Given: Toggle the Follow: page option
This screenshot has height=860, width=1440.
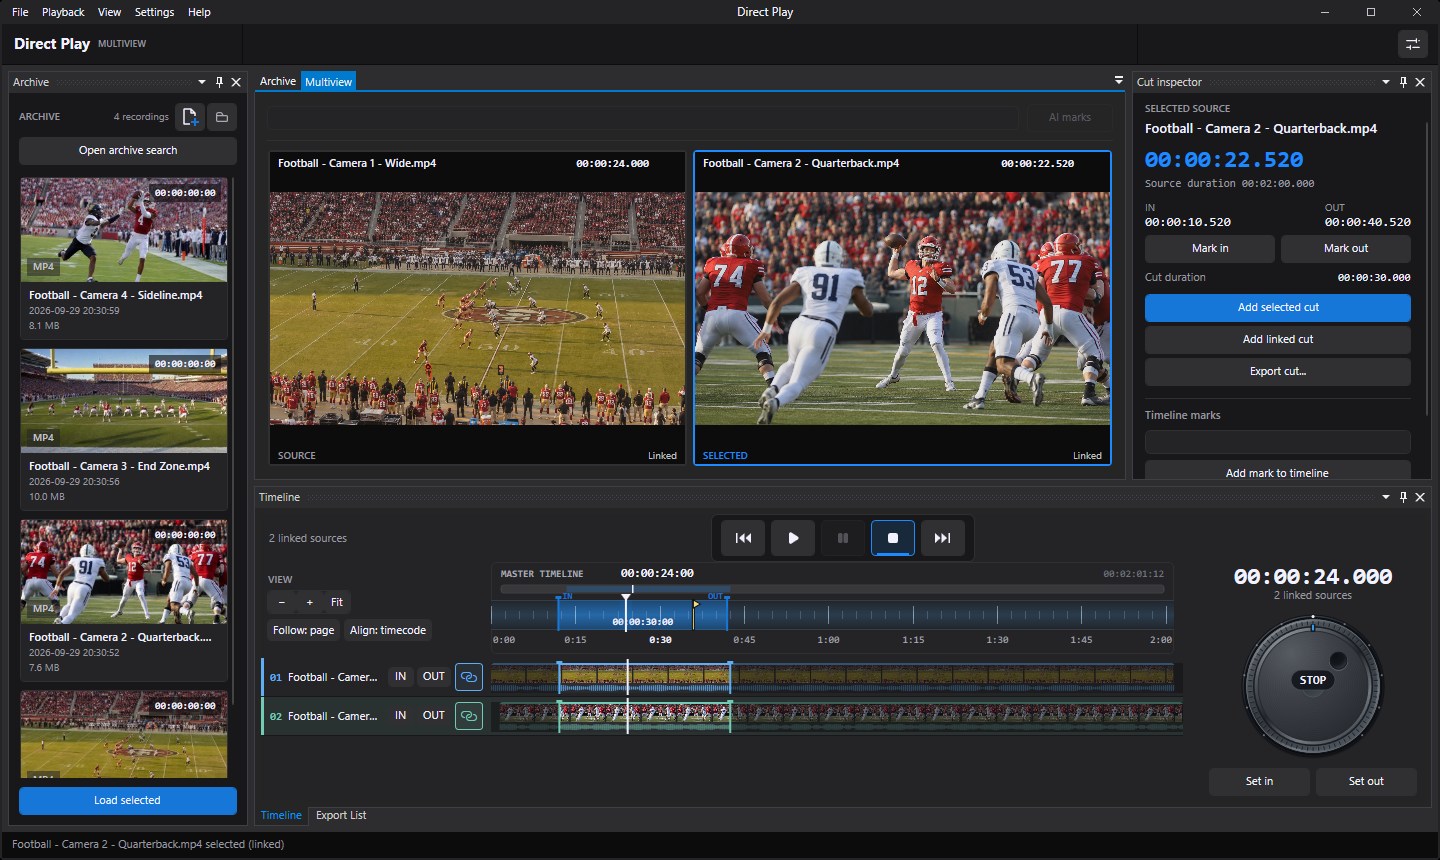Looking at the screenshot, I should [x=304, y=630].
